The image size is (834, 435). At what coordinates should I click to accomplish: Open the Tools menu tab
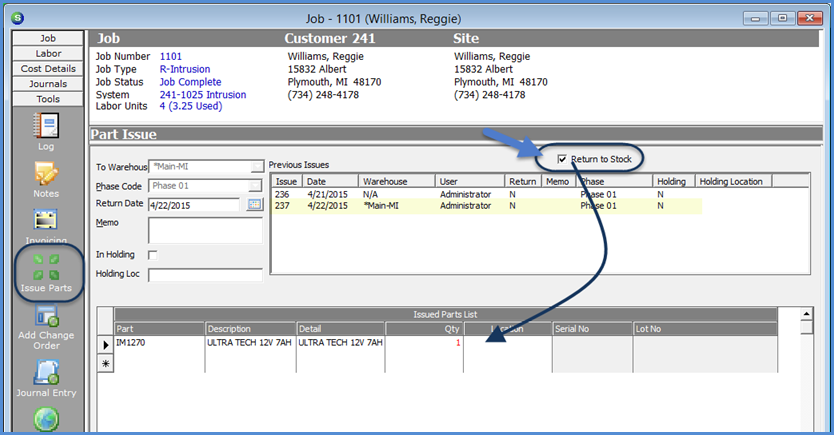48,99
